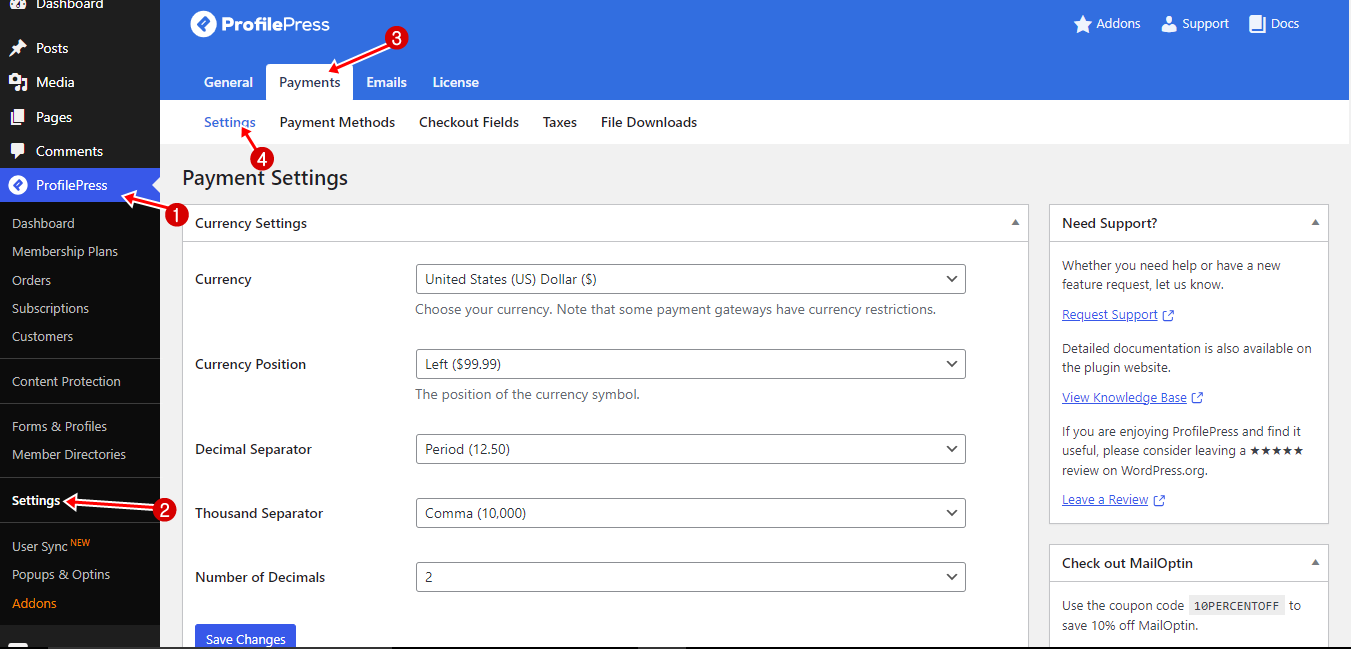Click the Media icon in sidebar

17,82
